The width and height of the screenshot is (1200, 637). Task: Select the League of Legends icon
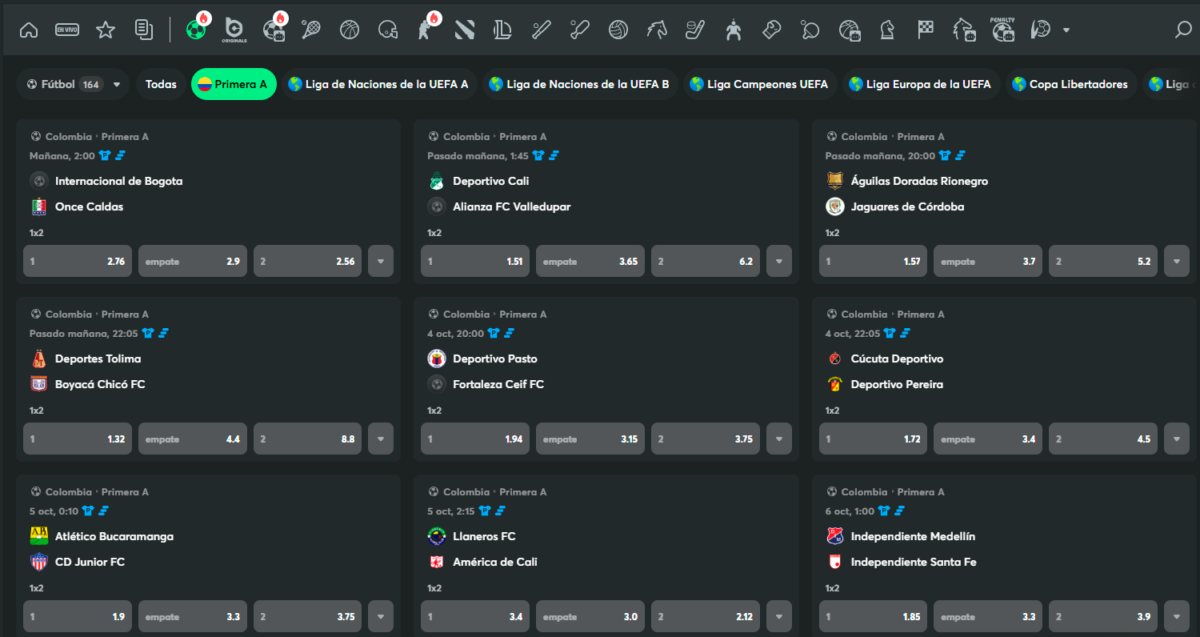coord(502,30)
